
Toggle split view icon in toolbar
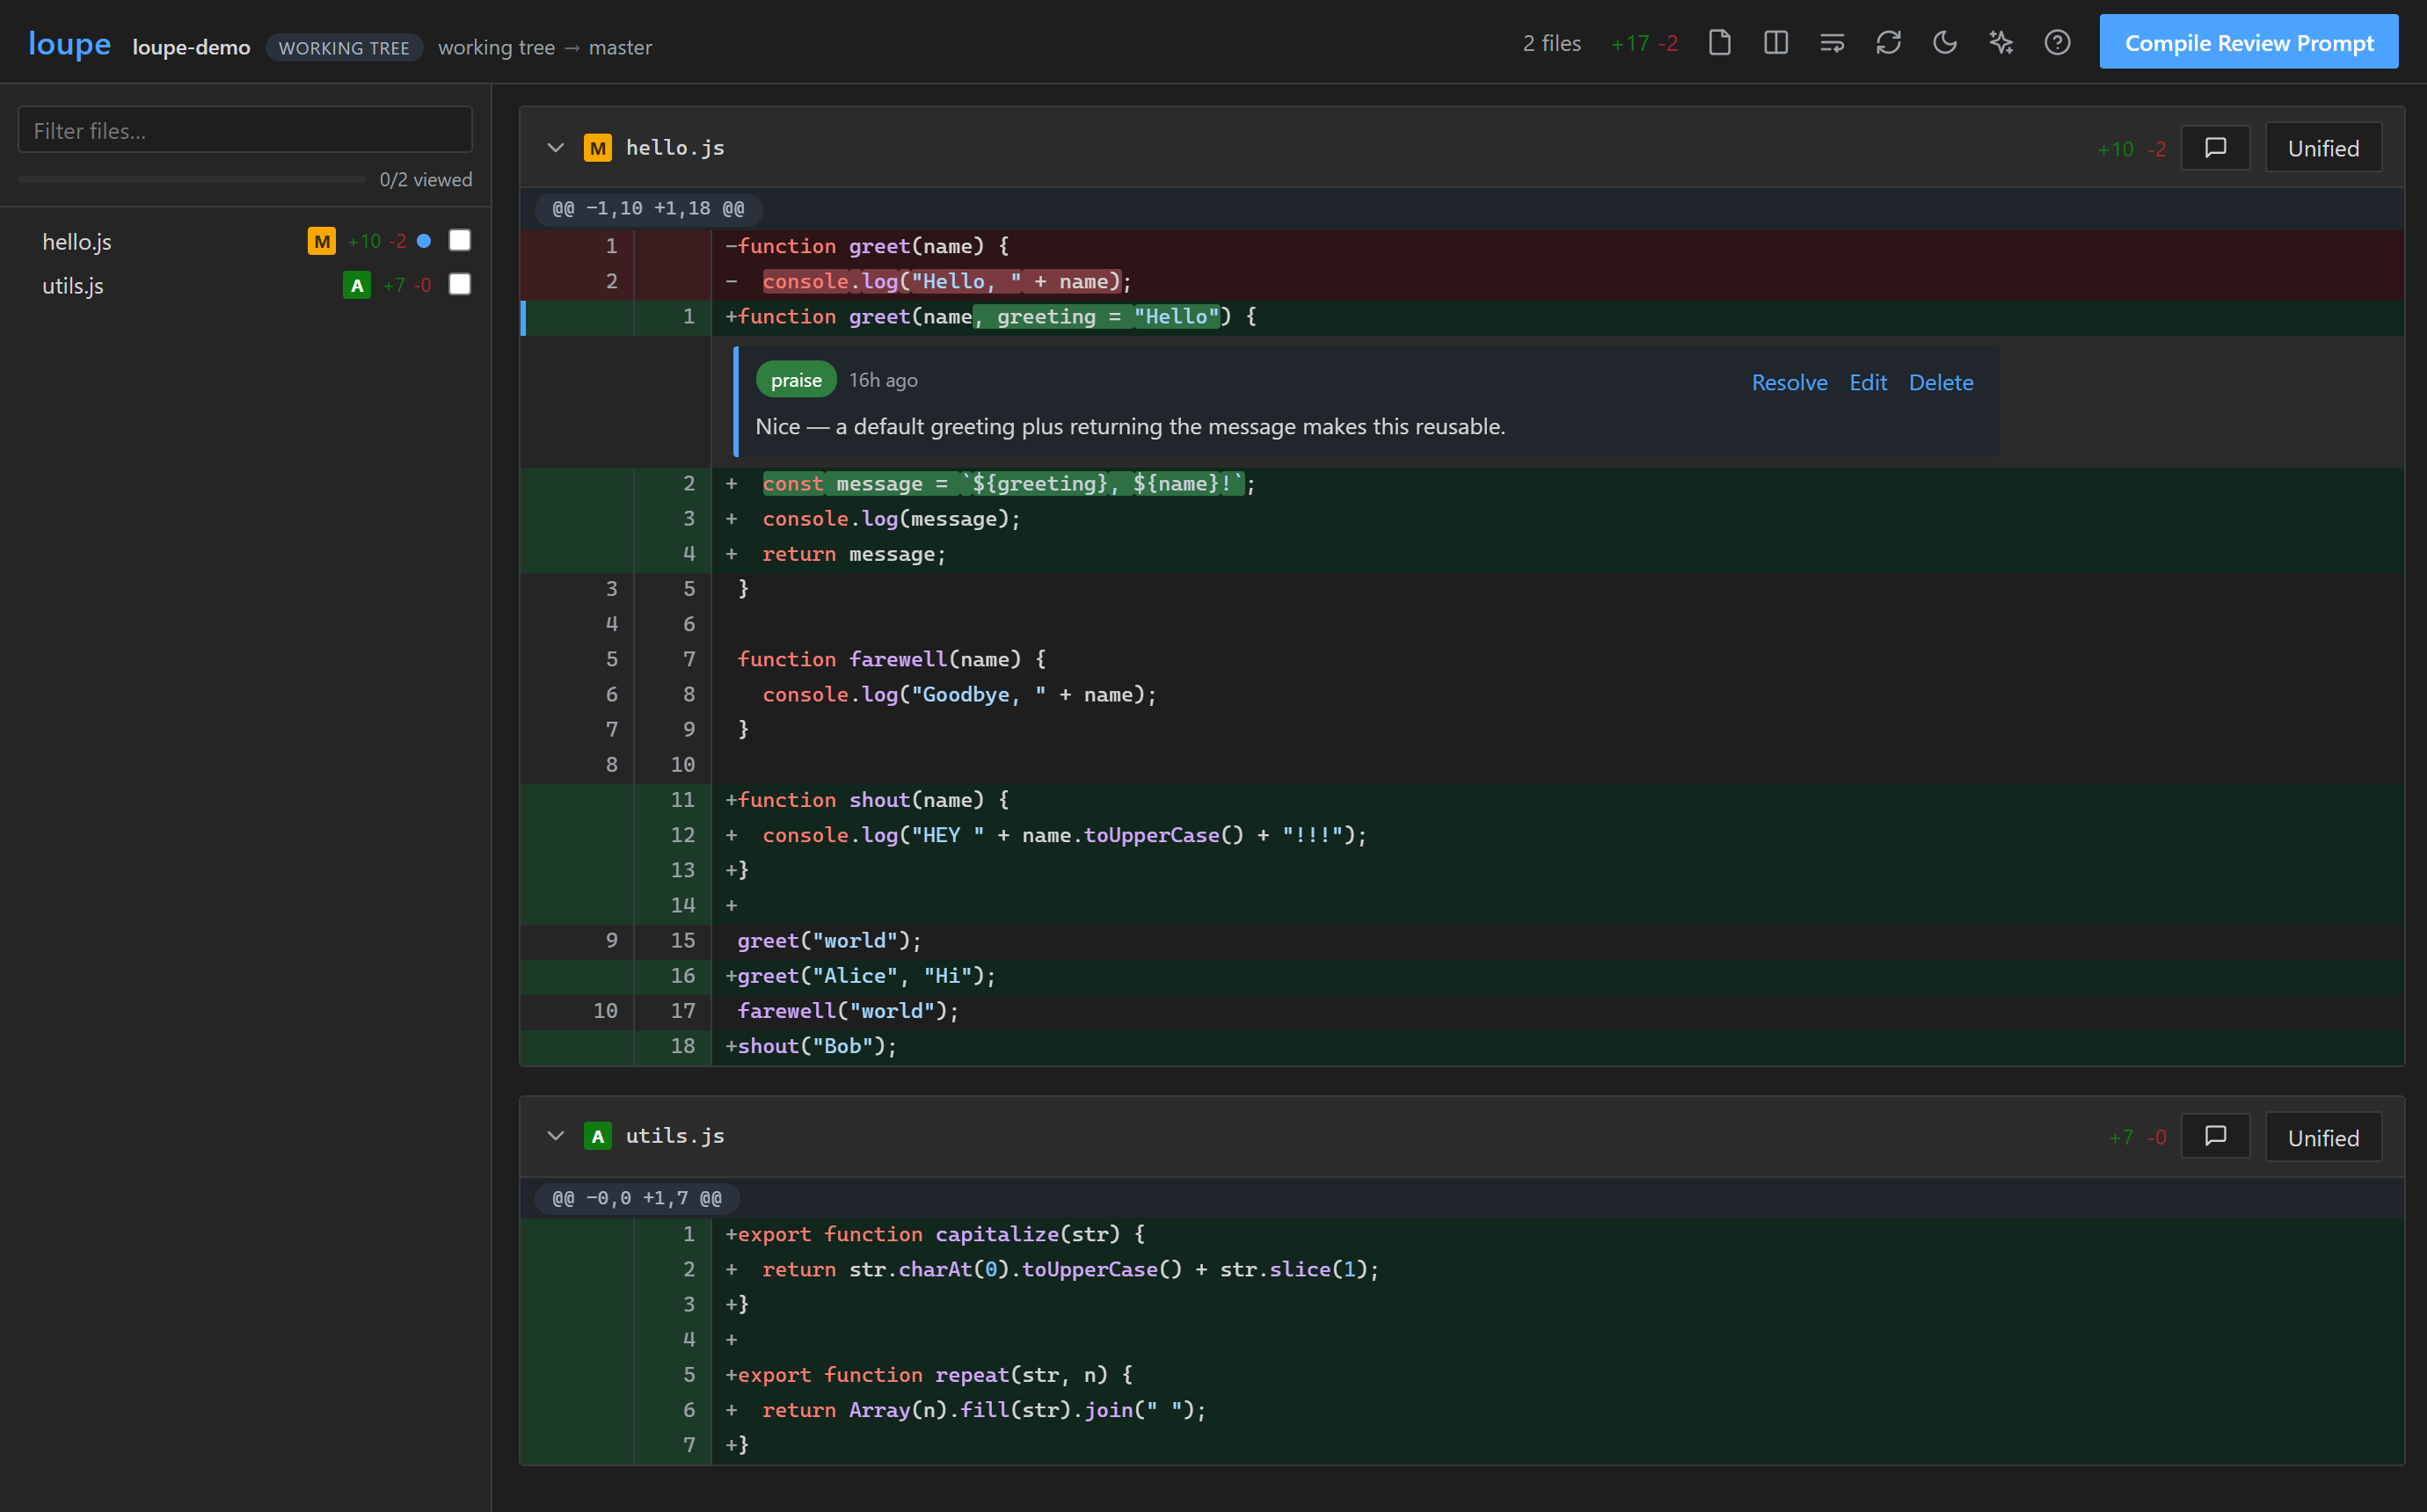point(1775,42)
